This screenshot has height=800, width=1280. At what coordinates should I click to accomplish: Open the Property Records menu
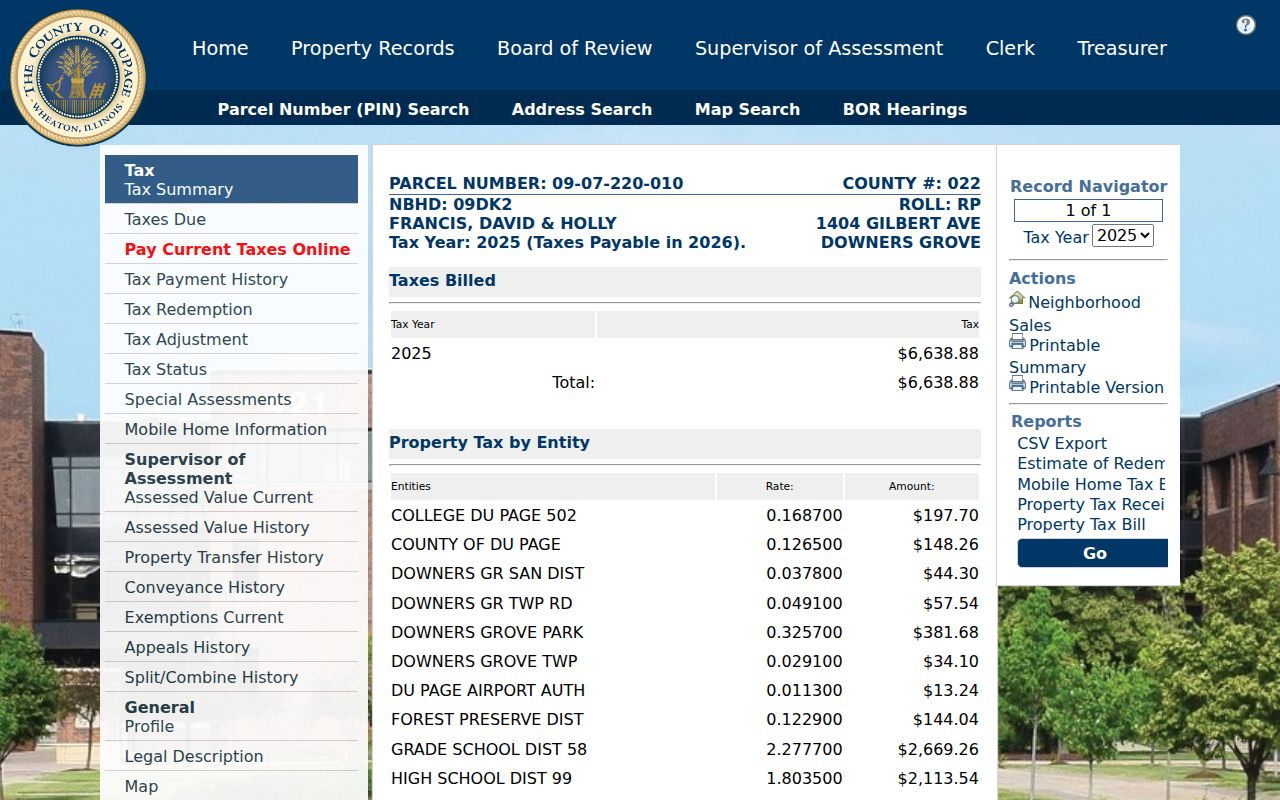(x=373, y=48)
